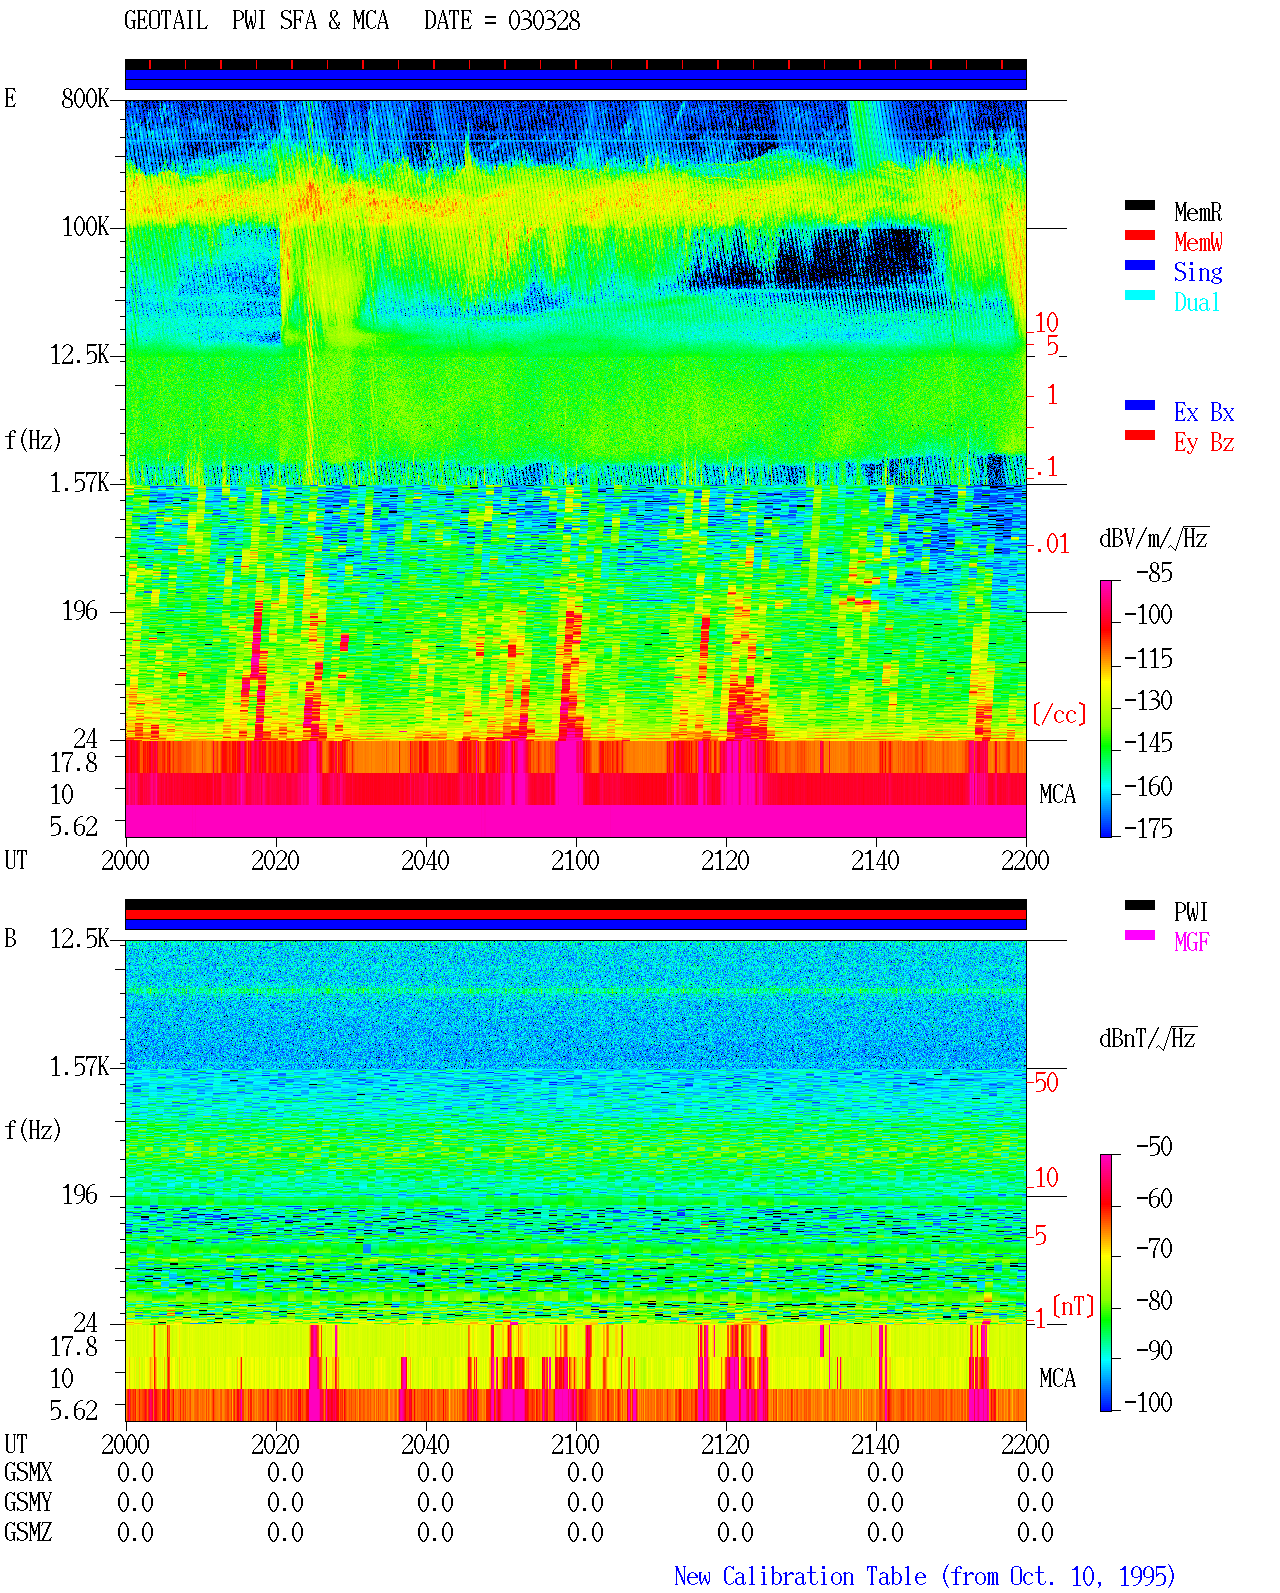This screenshot has width=1280, height=1593.
Task: Click the red 50 nT scale label
Action: coord(1046,1083)
